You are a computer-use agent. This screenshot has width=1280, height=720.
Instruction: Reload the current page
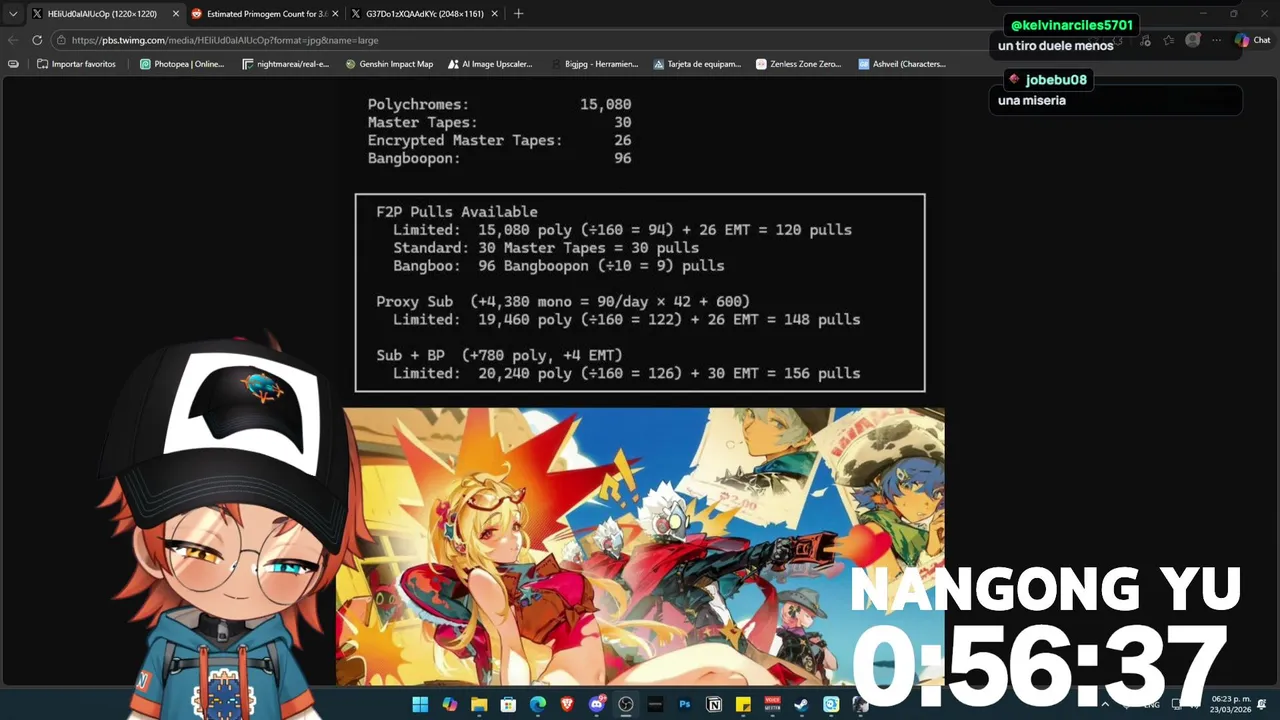37,40
